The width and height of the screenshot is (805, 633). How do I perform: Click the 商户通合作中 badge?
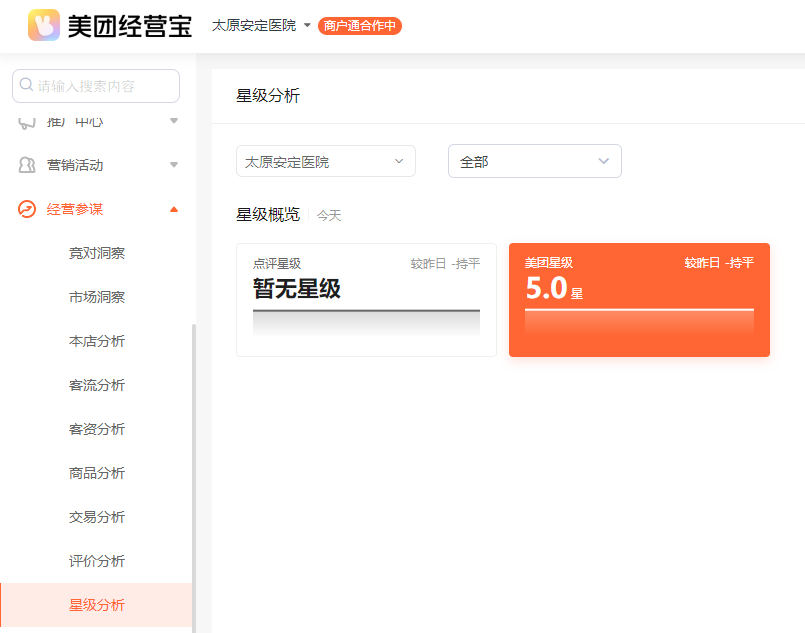tap(359, 26)
